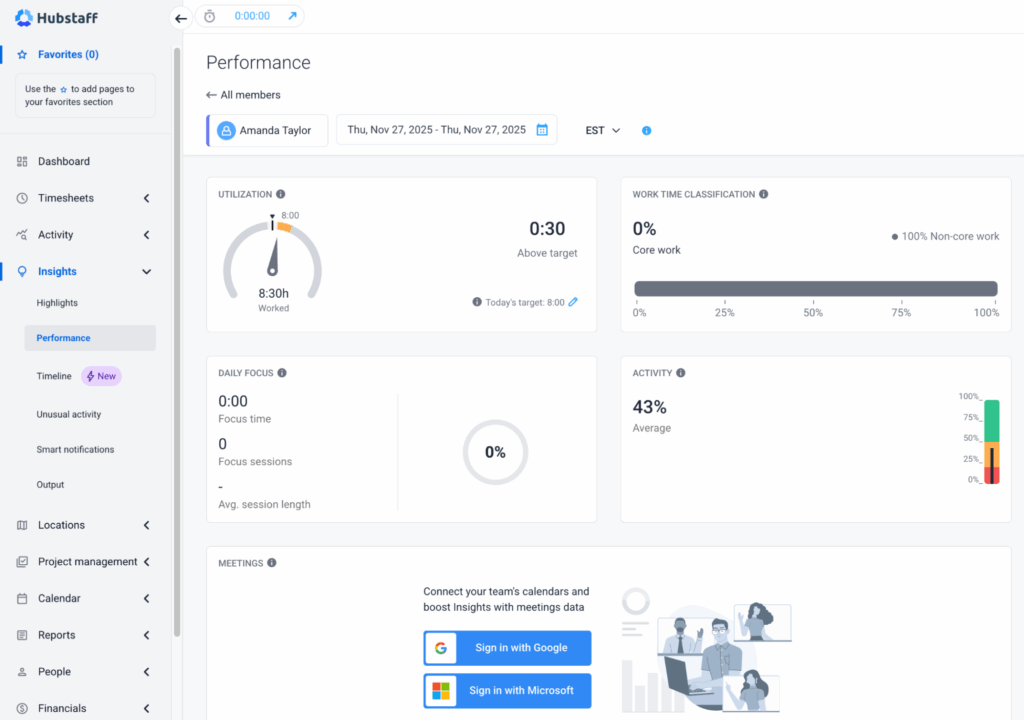The height and width of the screenshot is (720, 1024).
Task: Open the timer pop-out arrow icon
Action: click(291, 16)
